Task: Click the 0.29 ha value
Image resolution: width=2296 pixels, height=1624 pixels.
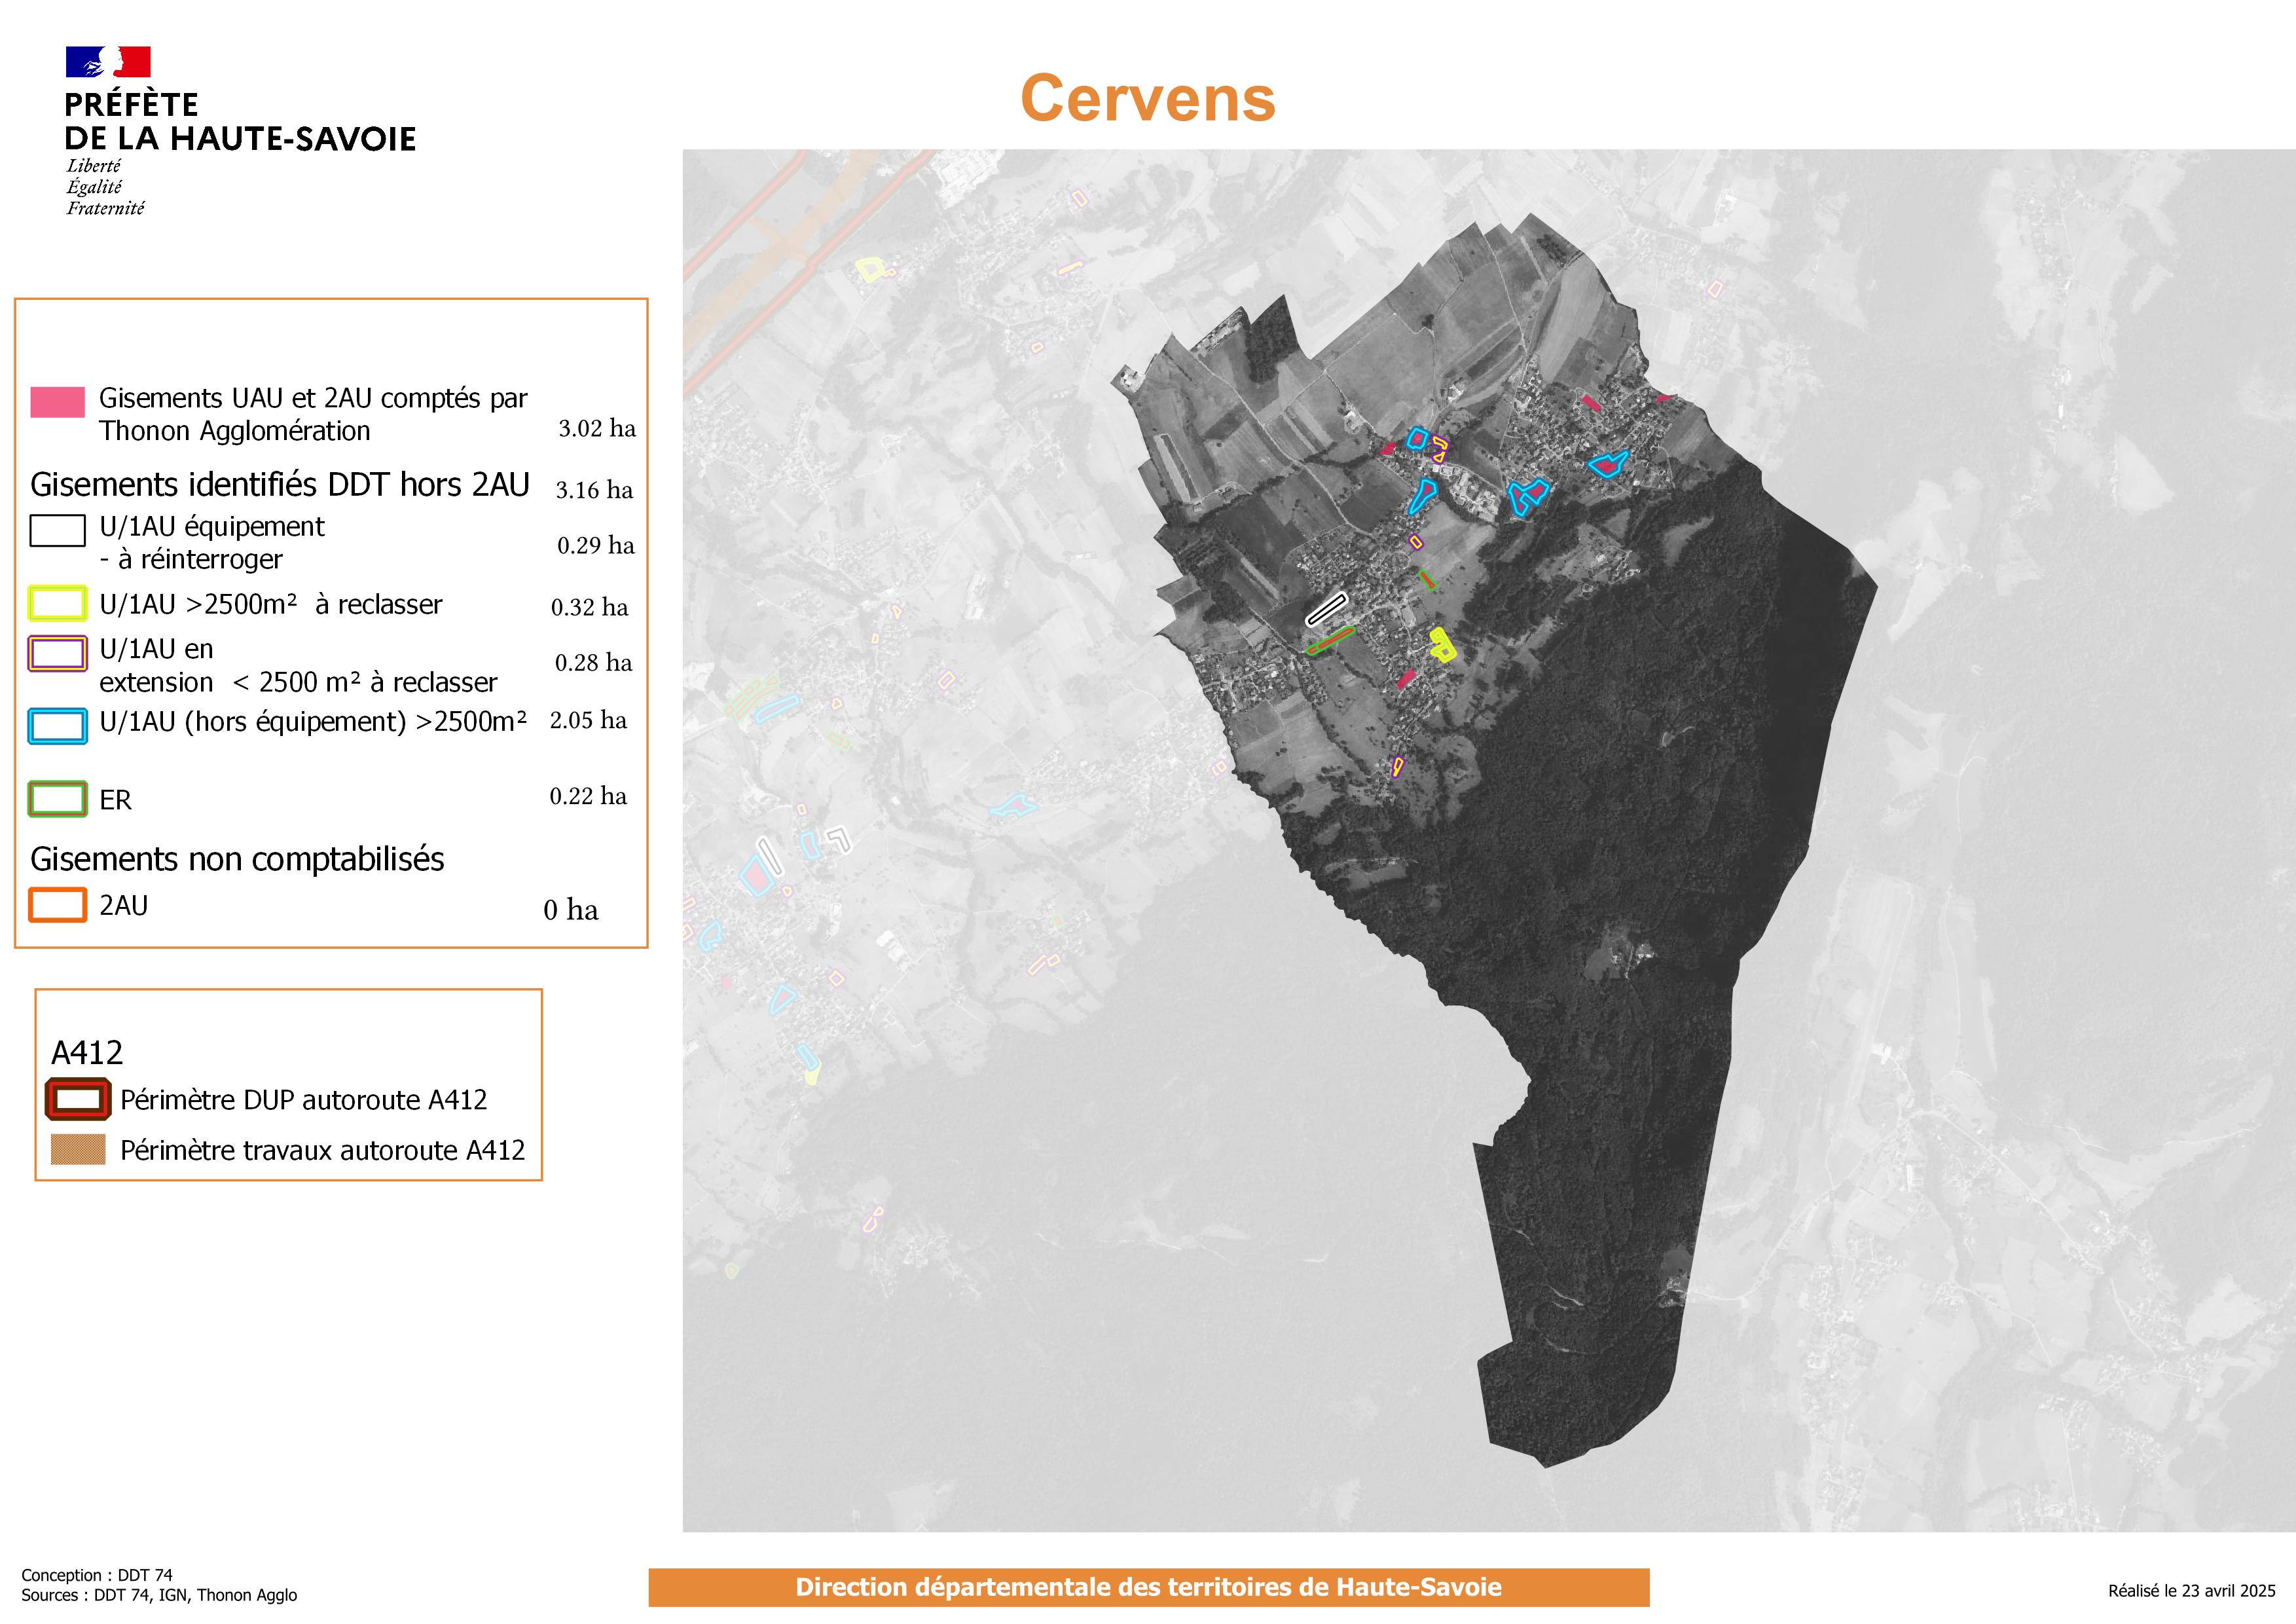Action: [x=596, y=545]
